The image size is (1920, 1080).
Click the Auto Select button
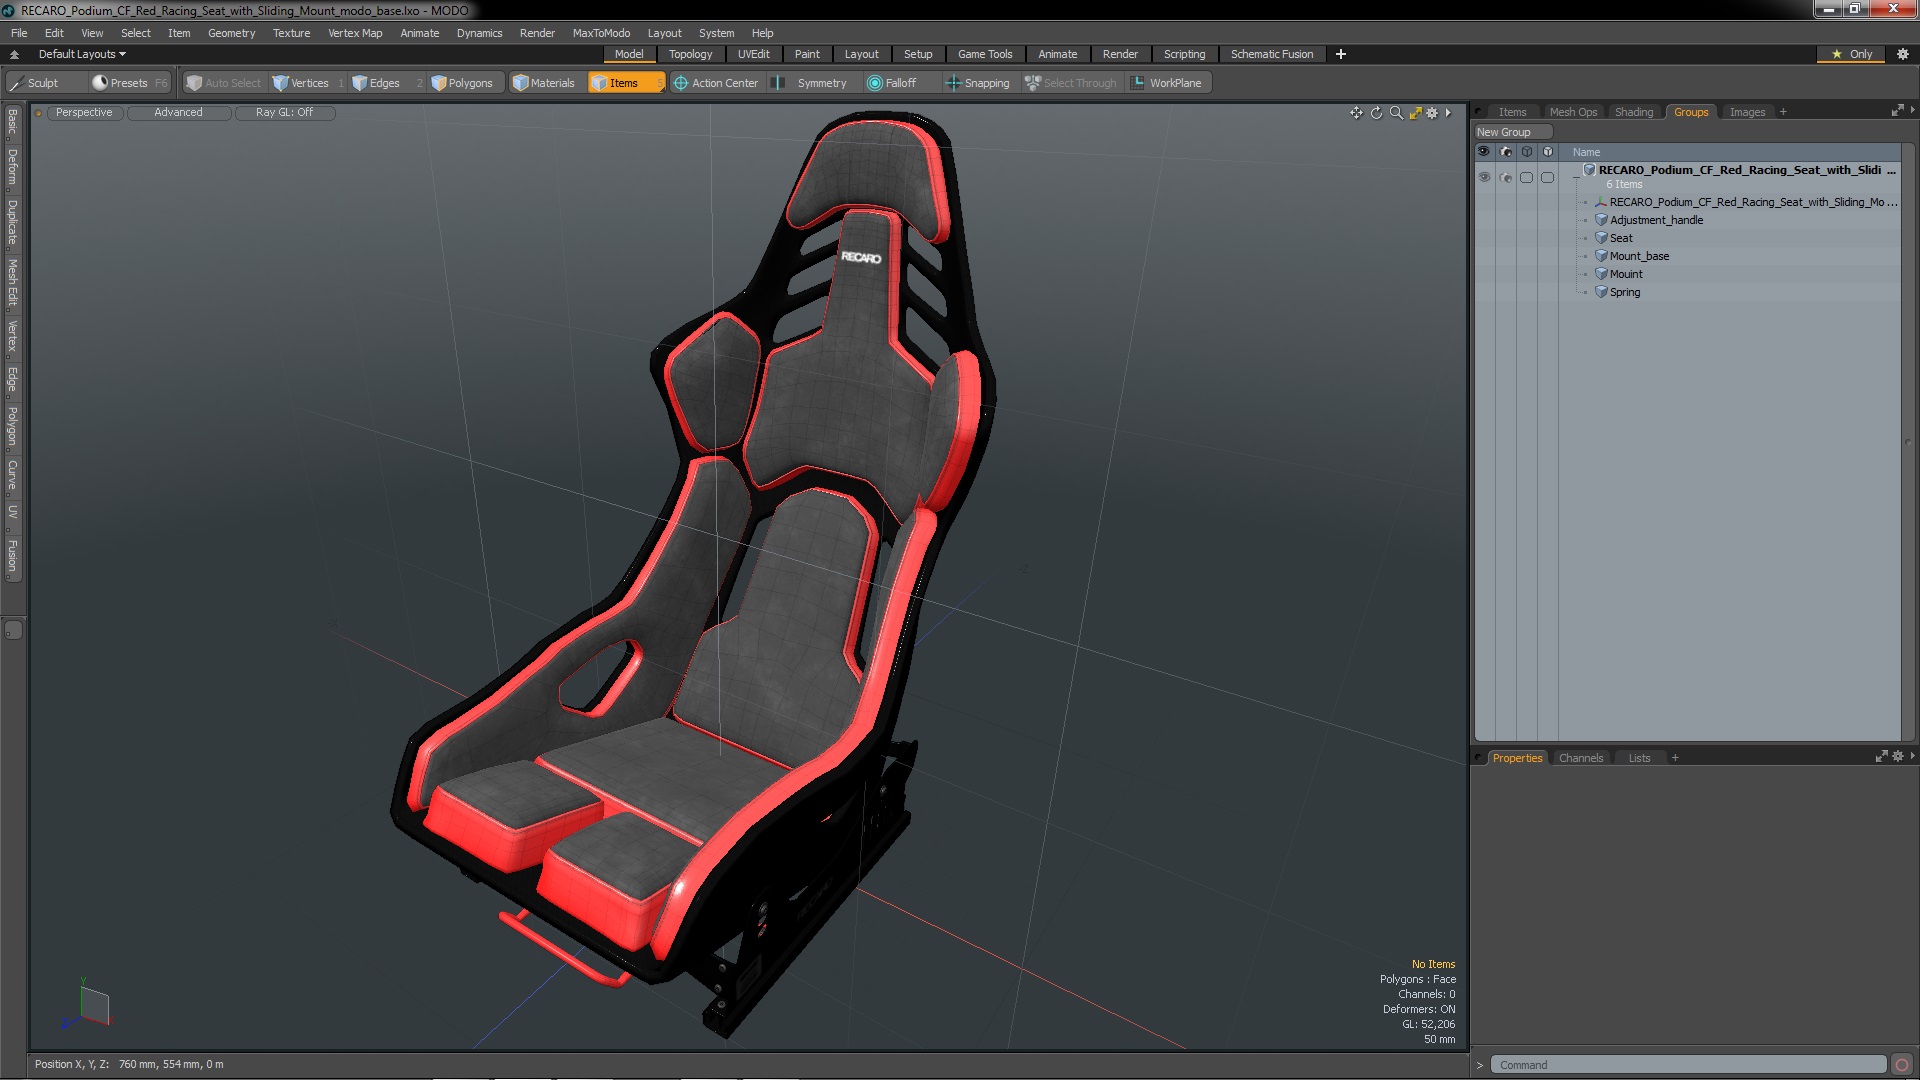click(224, 83)
